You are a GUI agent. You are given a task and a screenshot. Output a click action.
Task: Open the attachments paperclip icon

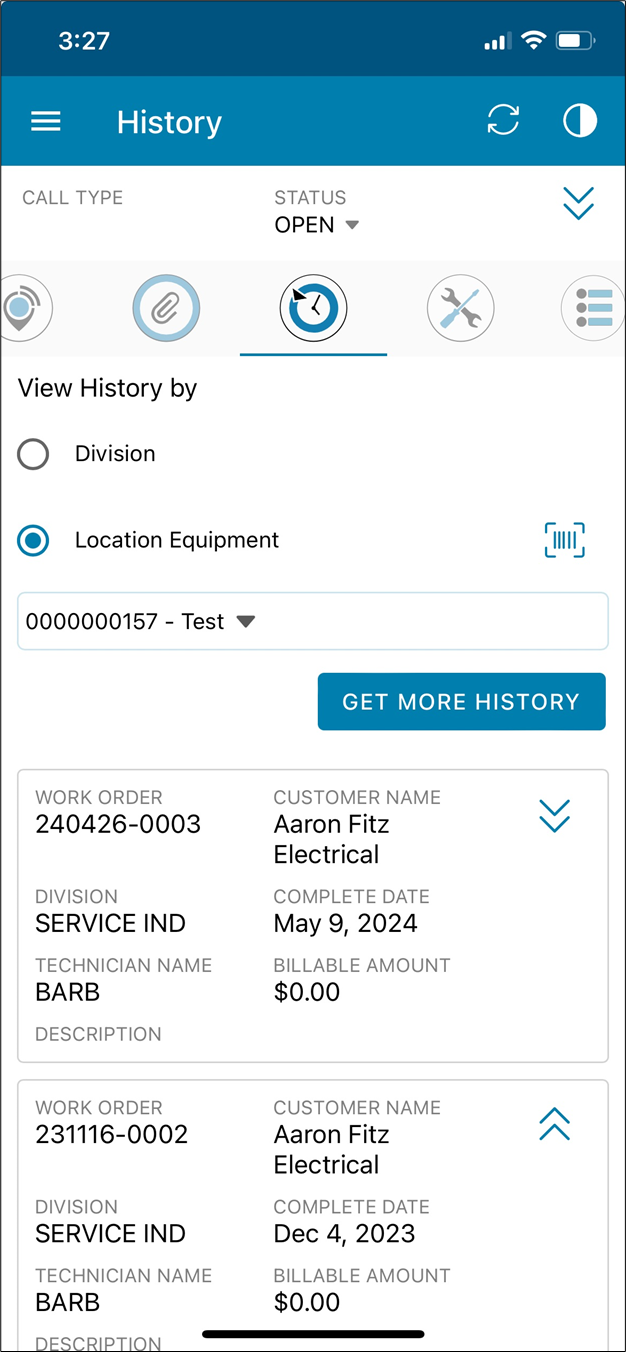click(x=166, y=308)
